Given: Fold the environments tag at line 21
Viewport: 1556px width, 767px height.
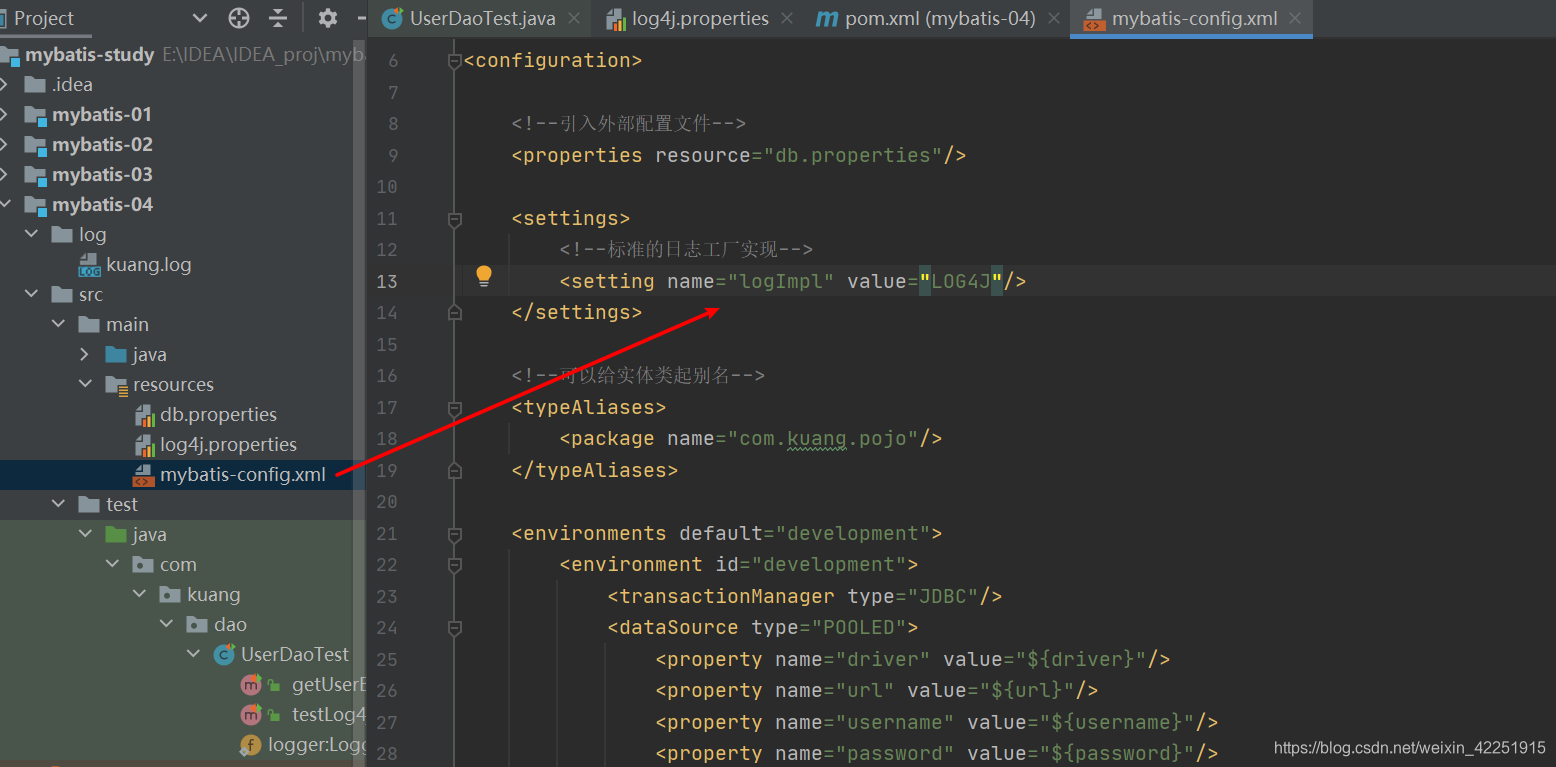Looking at the screenshot, I should 455,534.
